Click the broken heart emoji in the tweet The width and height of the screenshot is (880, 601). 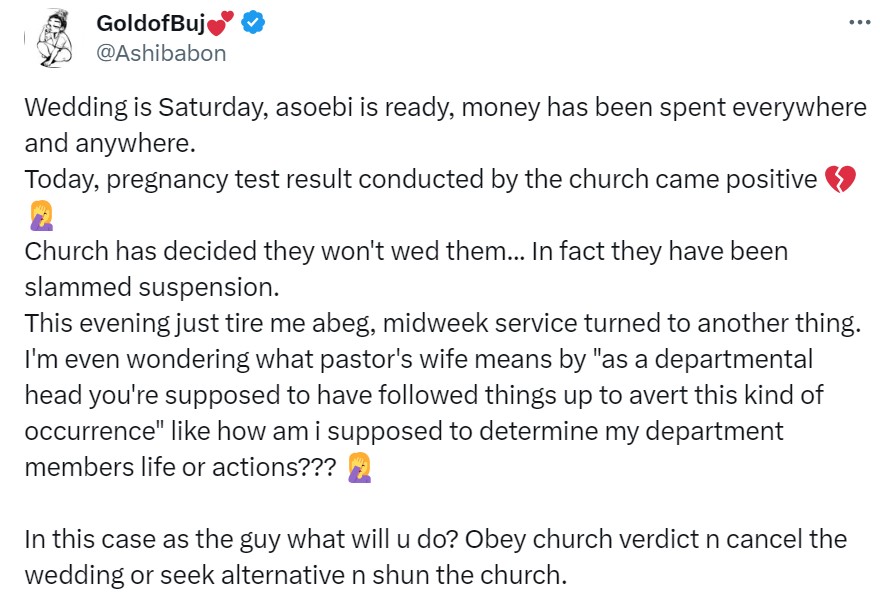coord(840,180)
